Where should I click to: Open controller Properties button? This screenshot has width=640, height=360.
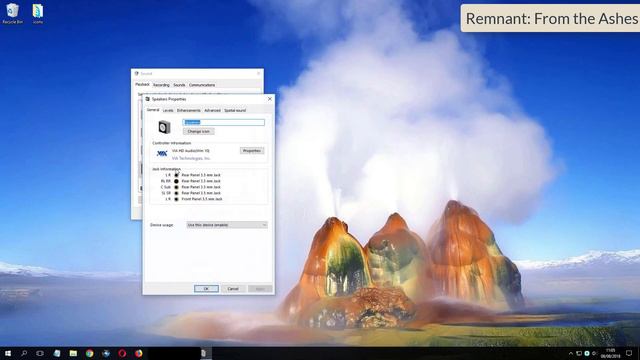pos(252,151)
